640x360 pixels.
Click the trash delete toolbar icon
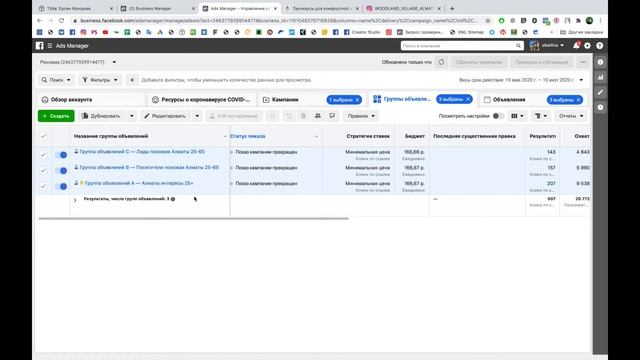click(303, 116)
